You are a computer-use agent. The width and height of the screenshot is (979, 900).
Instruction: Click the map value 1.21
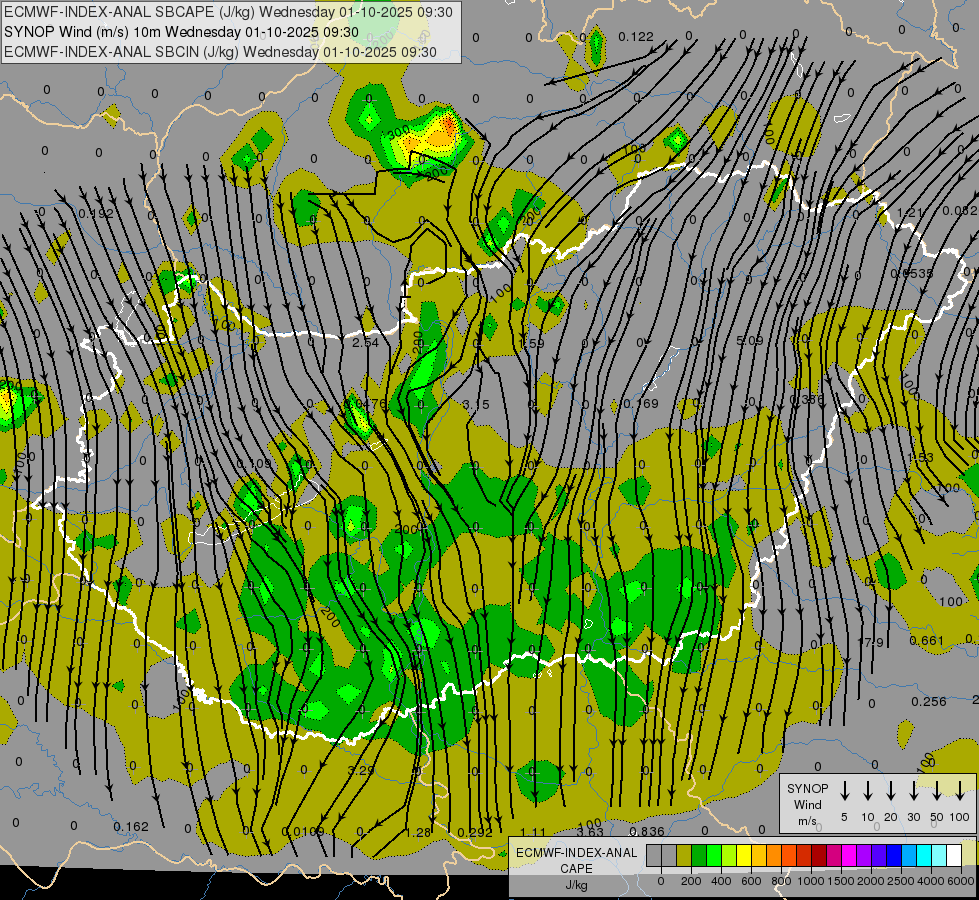(910, 212)
